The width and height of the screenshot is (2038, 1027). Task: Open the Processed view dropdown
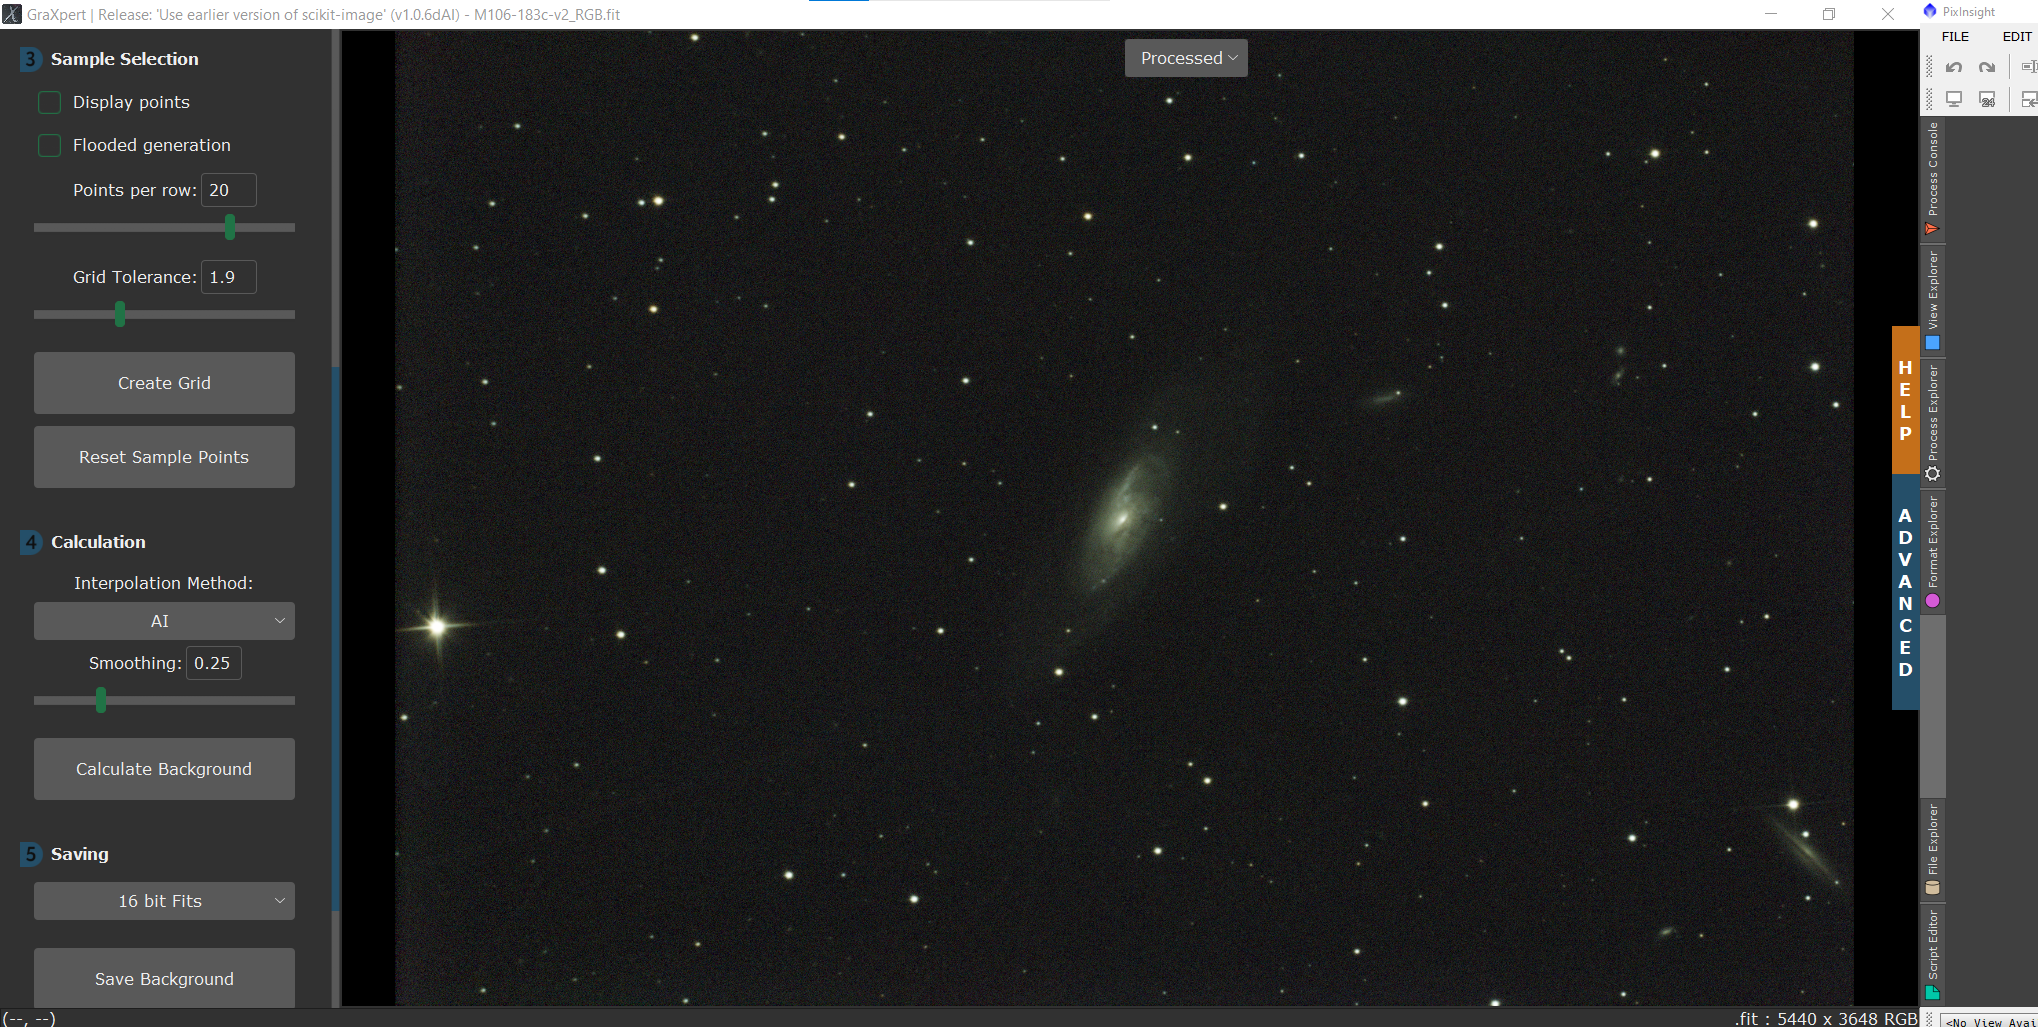(1186, 58)
